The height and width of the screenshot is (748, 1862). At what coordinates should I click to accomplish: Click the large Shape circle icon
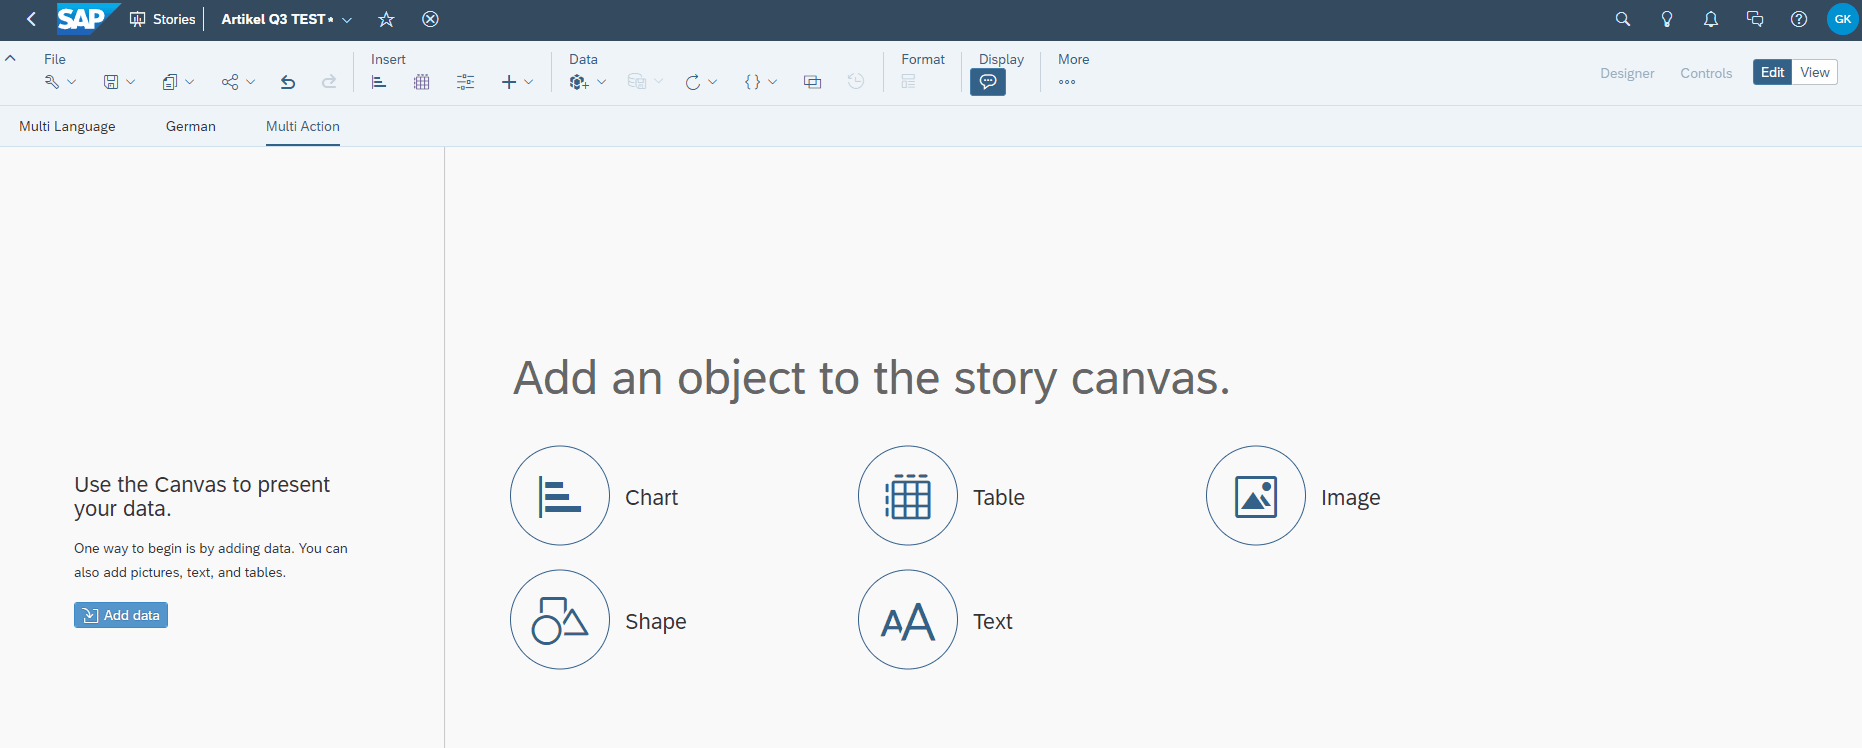(560, 620)
